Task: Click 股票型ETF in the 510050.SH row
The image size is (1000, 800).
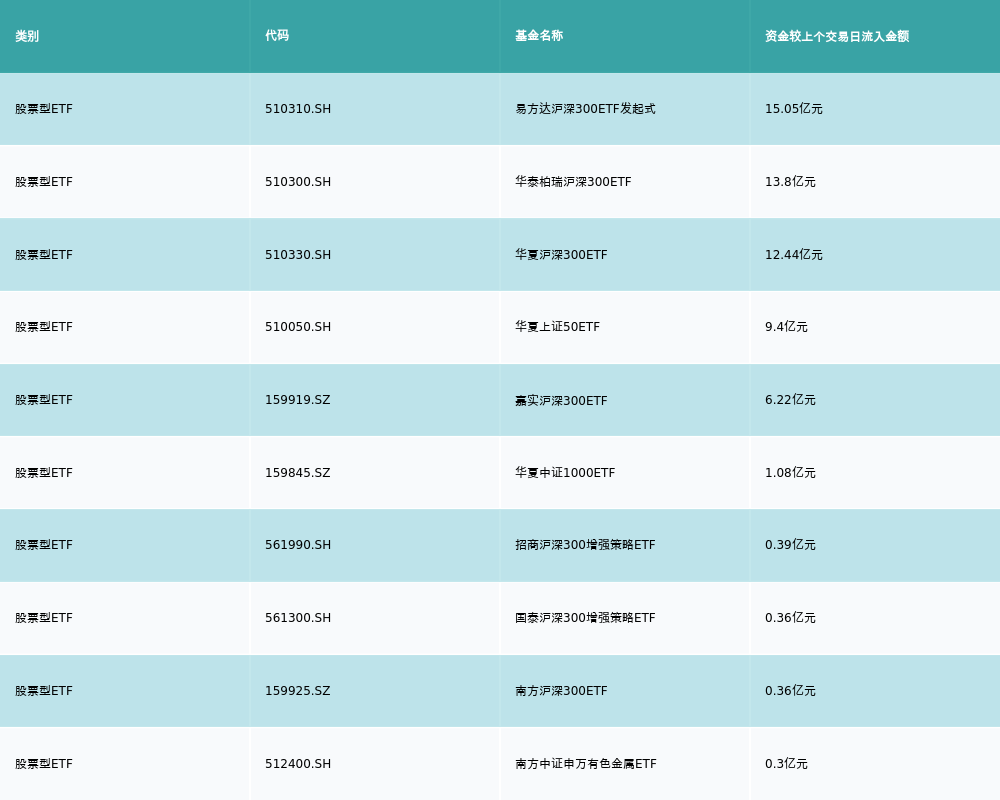Action: click(44, 327)
